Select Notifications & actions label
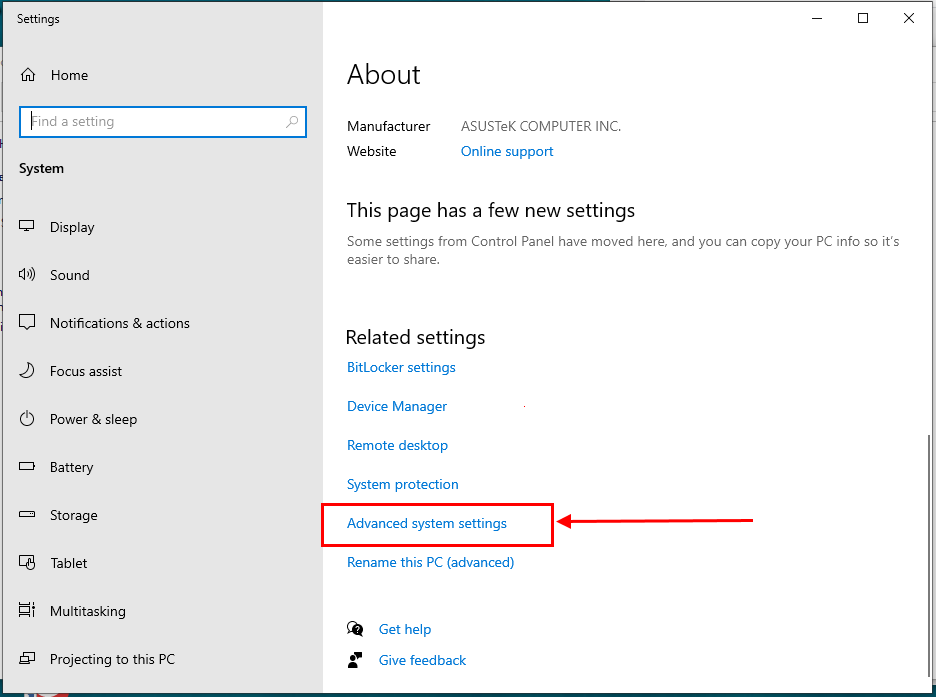 click(x=120, y=323)
